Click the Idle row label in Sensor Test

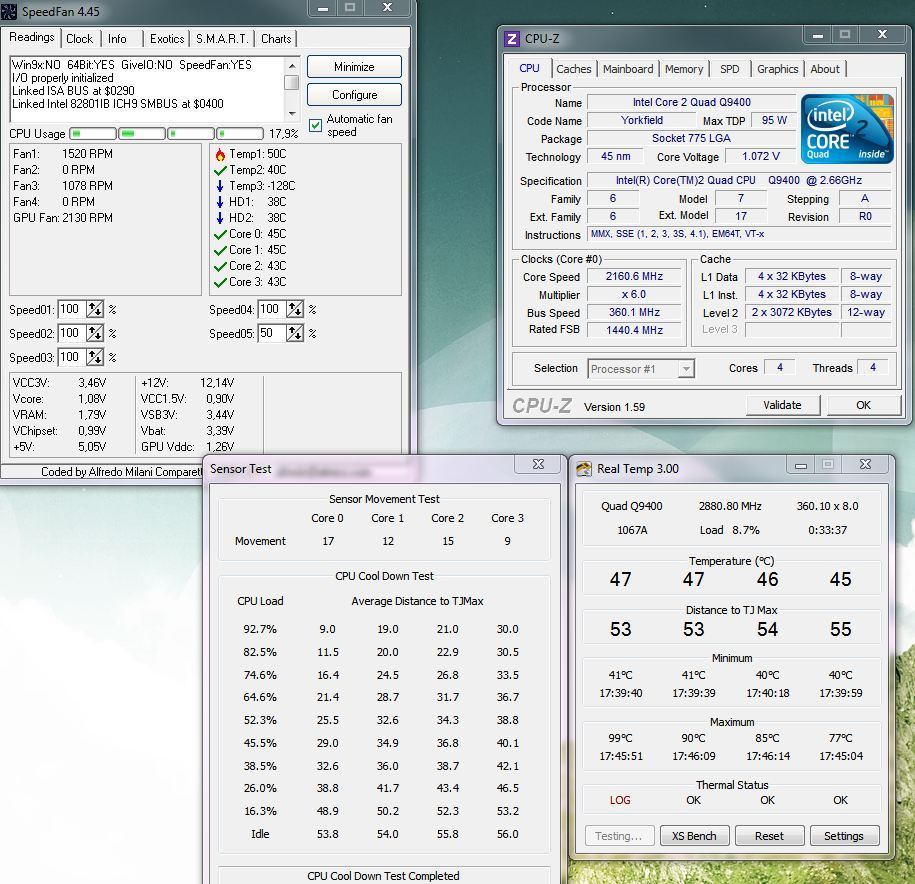(x=260, y=834)
